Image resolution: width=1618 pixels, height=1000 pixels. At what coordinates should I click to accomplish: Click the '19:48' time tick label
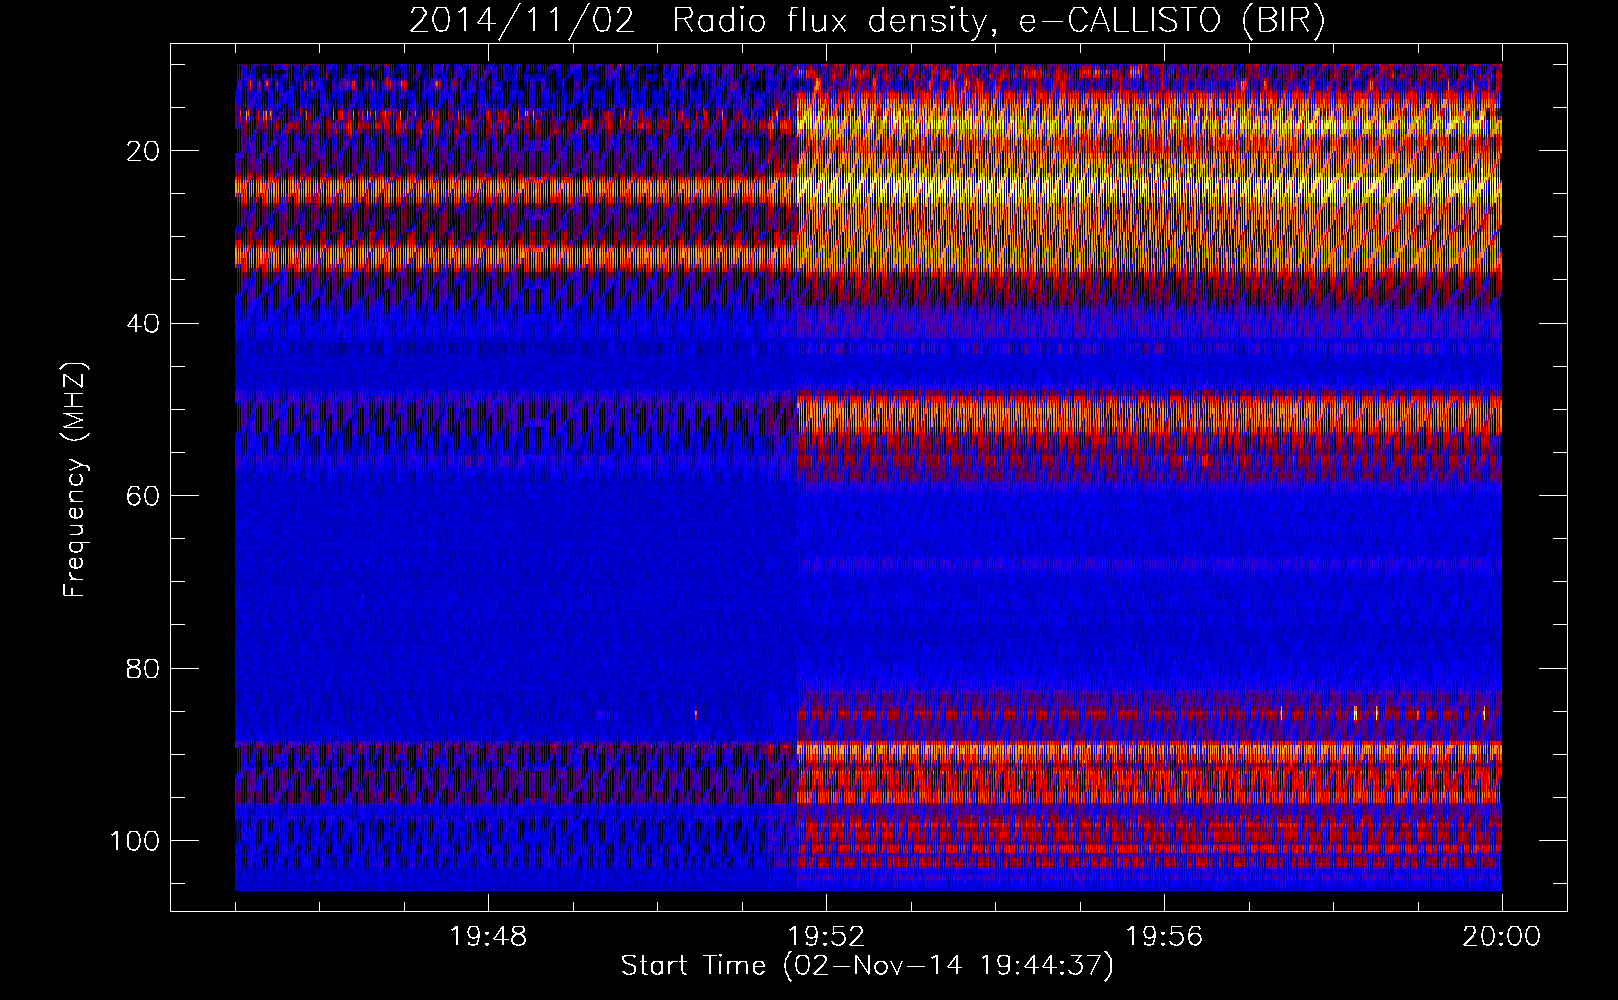pos(488,937)
